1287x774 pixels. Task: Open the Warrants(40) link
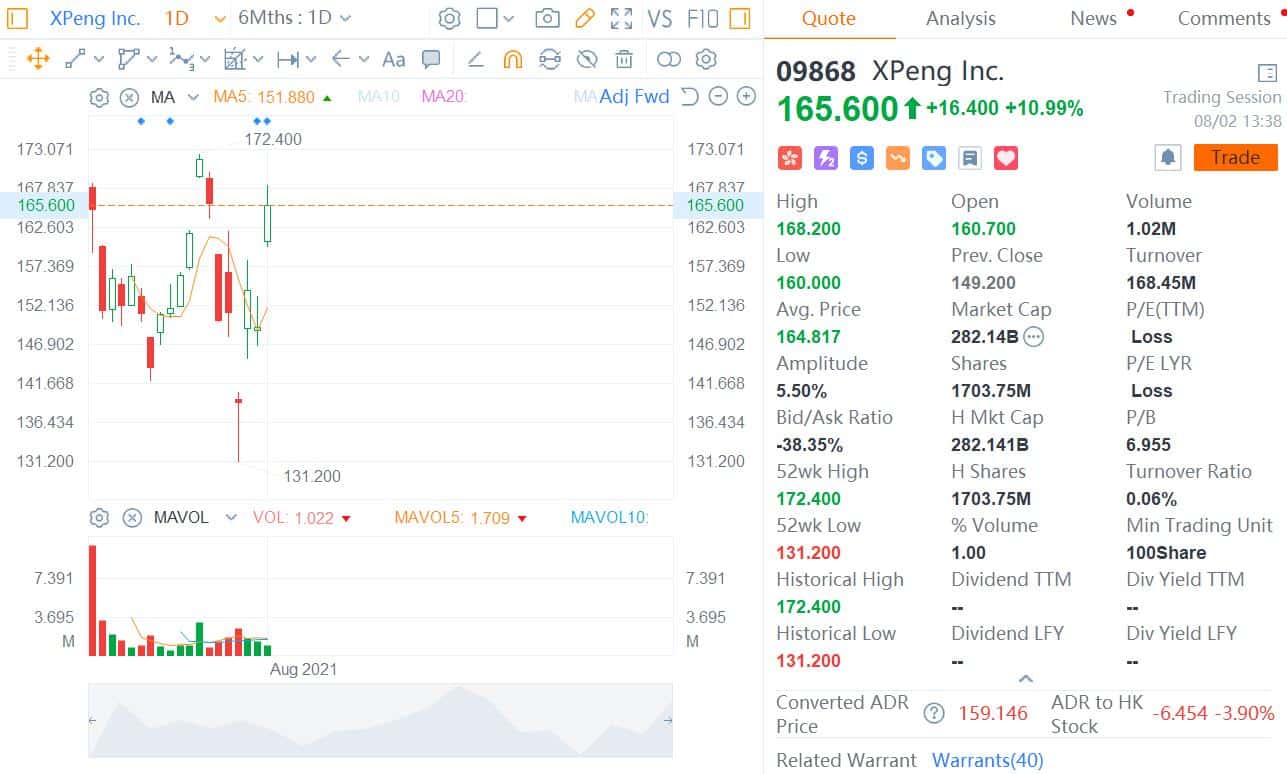(x=988, y=760)
